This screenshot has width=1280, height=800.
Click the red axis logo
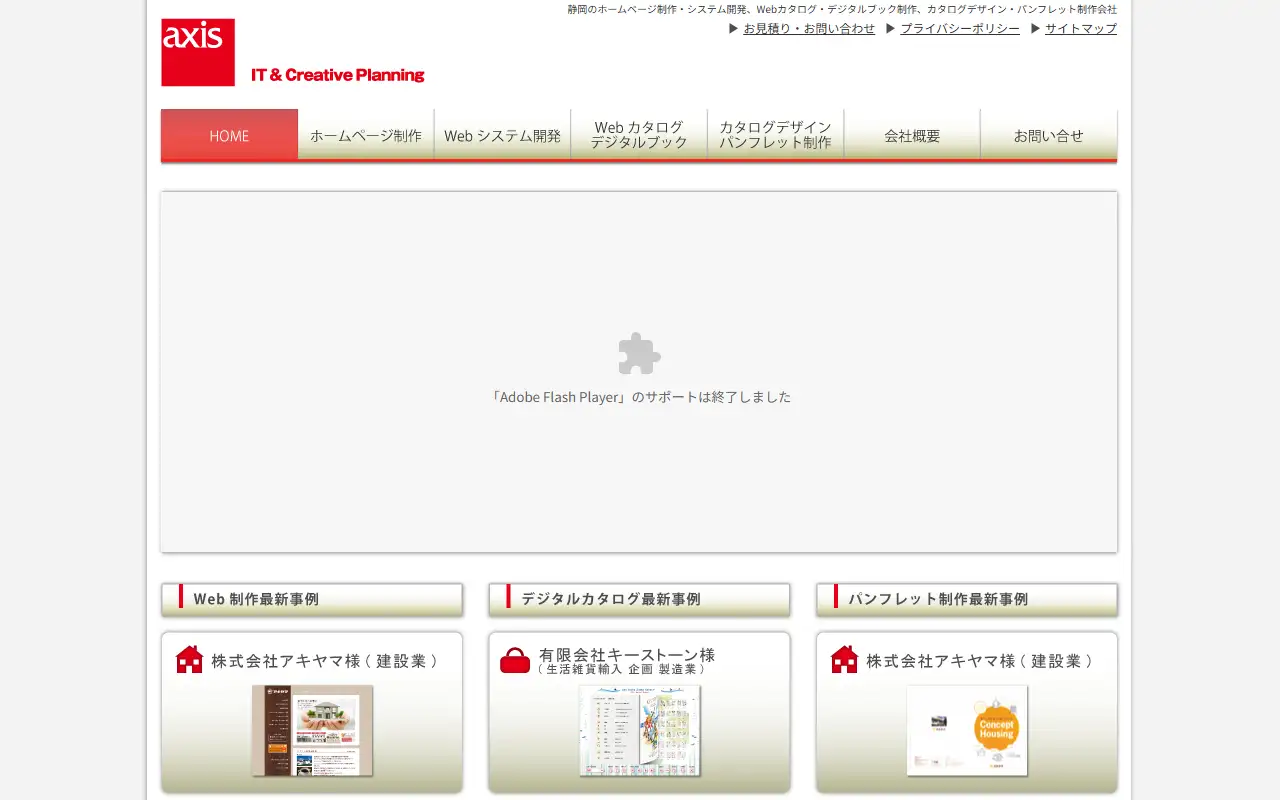click(198, 52)
